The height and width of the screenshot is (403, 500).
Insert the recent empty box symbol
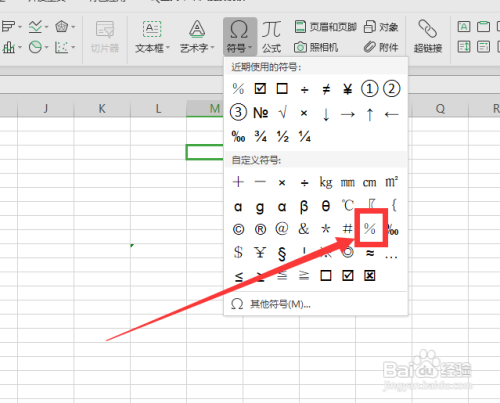pos(282,89)
